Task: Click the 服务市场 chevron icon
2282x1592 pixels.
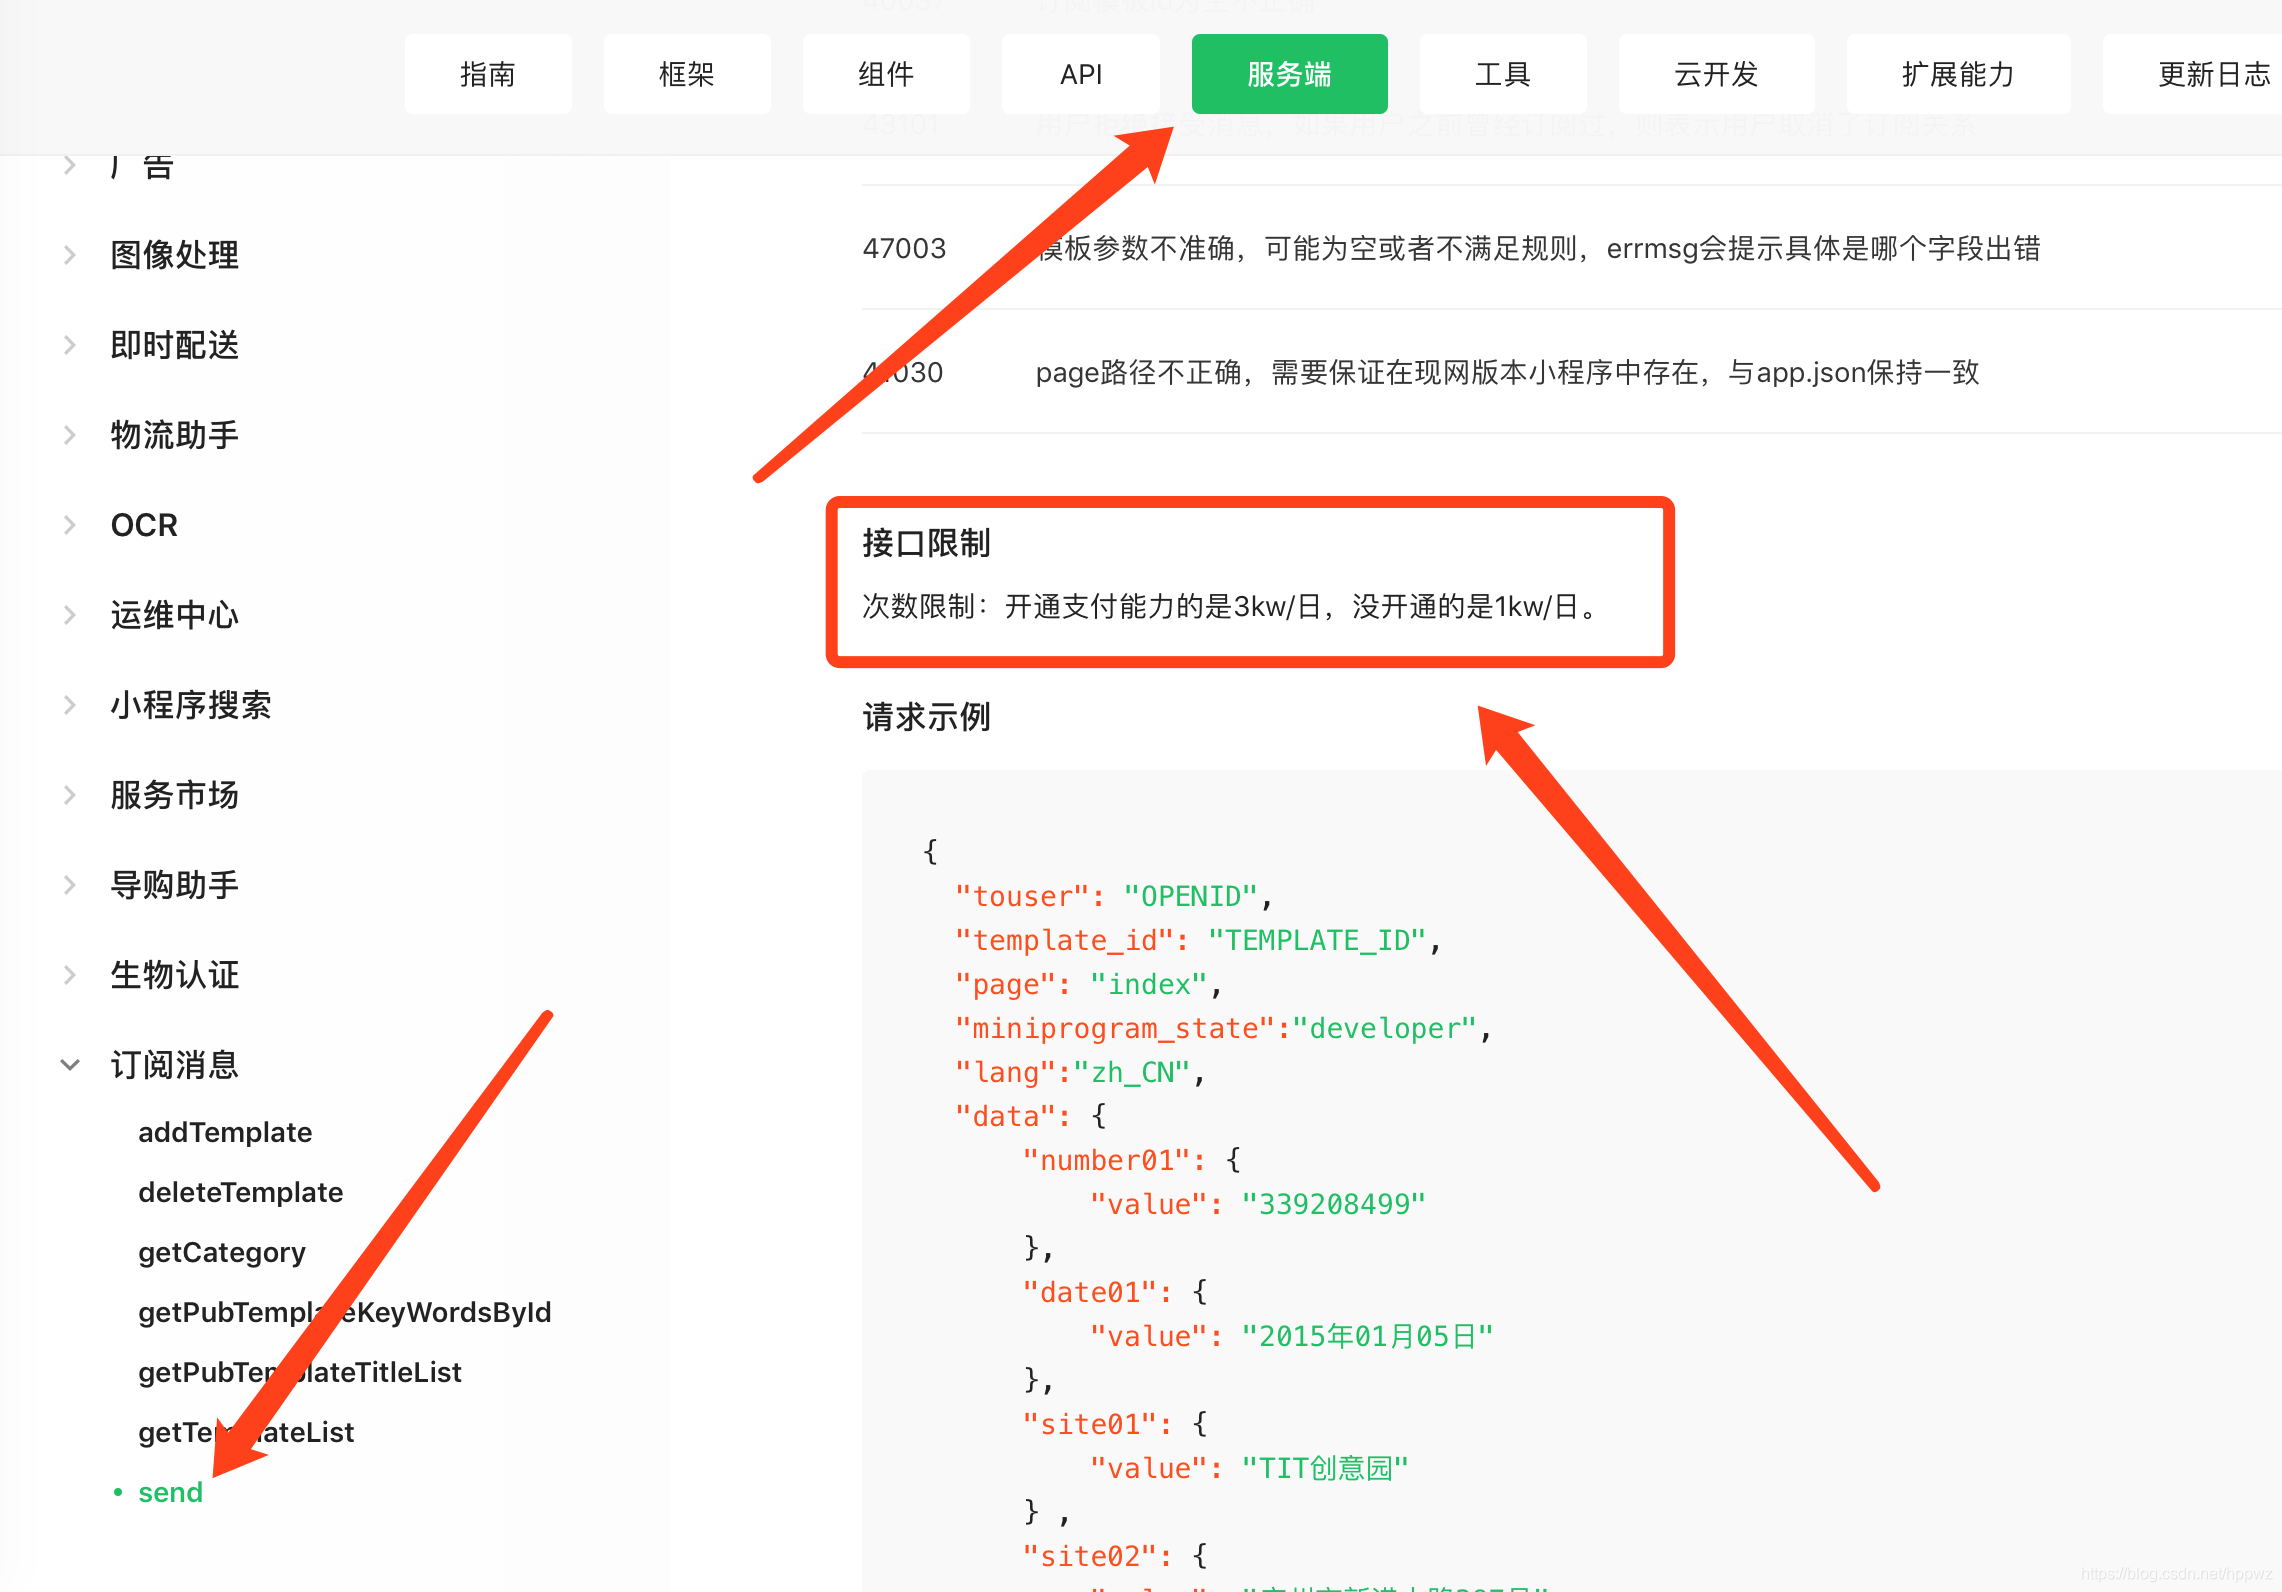Action: [x=69, y=795]
